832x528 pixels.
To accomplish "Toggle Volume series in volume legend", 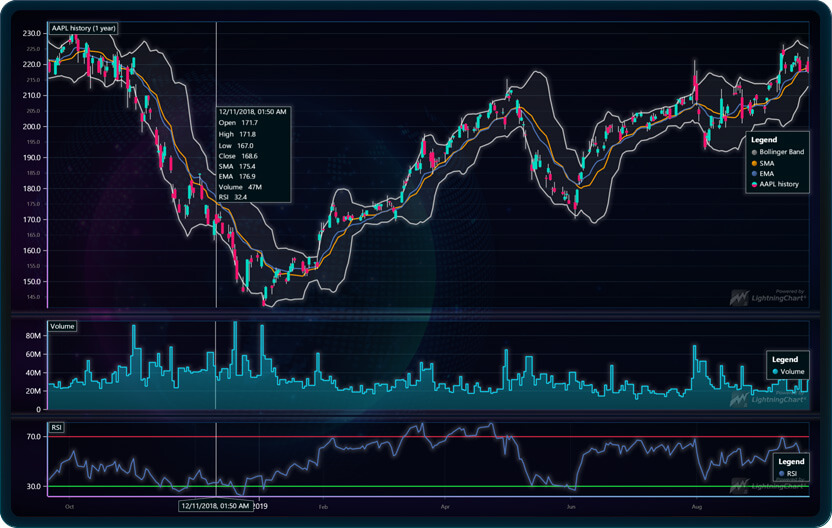I will click(x=788, y=371).
